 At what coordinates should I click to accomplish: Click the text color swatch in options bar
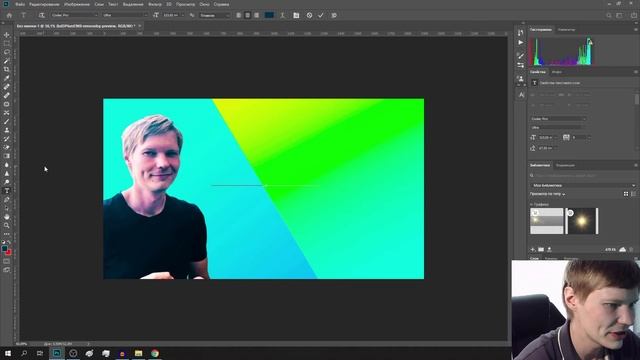click(269, 15)
